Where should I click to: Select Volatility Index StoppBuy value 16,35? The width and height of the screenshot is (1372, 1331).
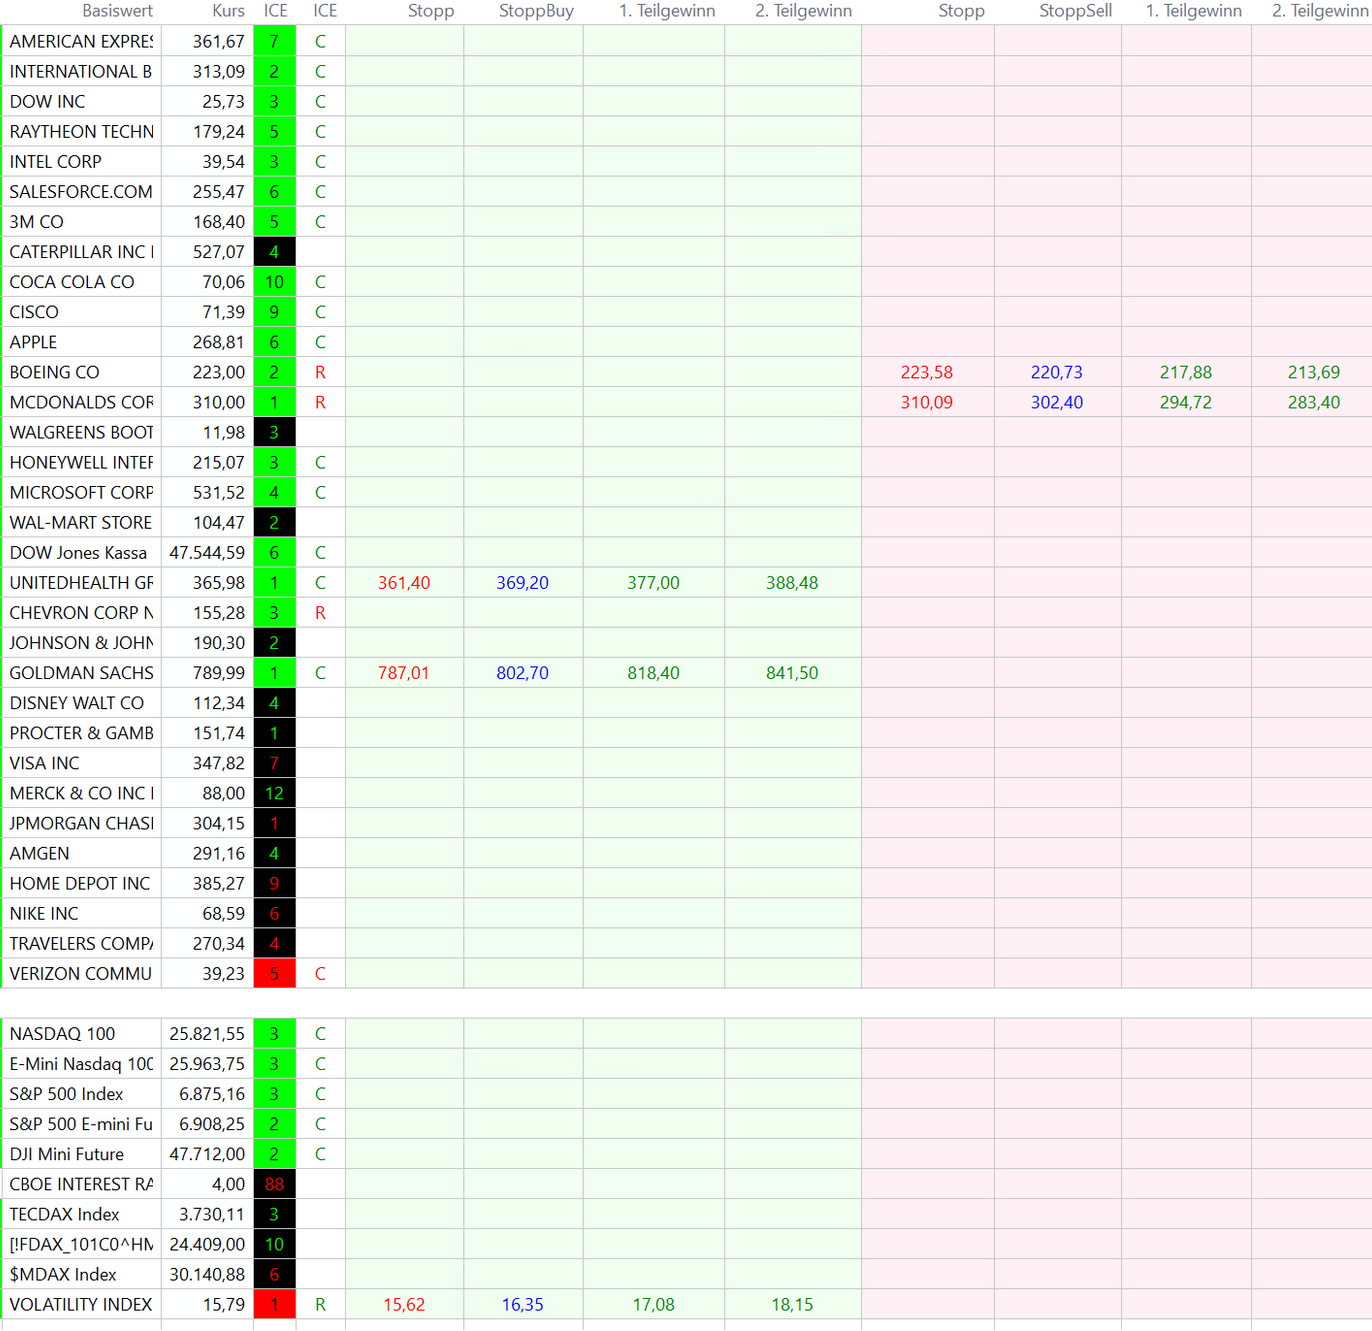click(x=522, y=1305)
